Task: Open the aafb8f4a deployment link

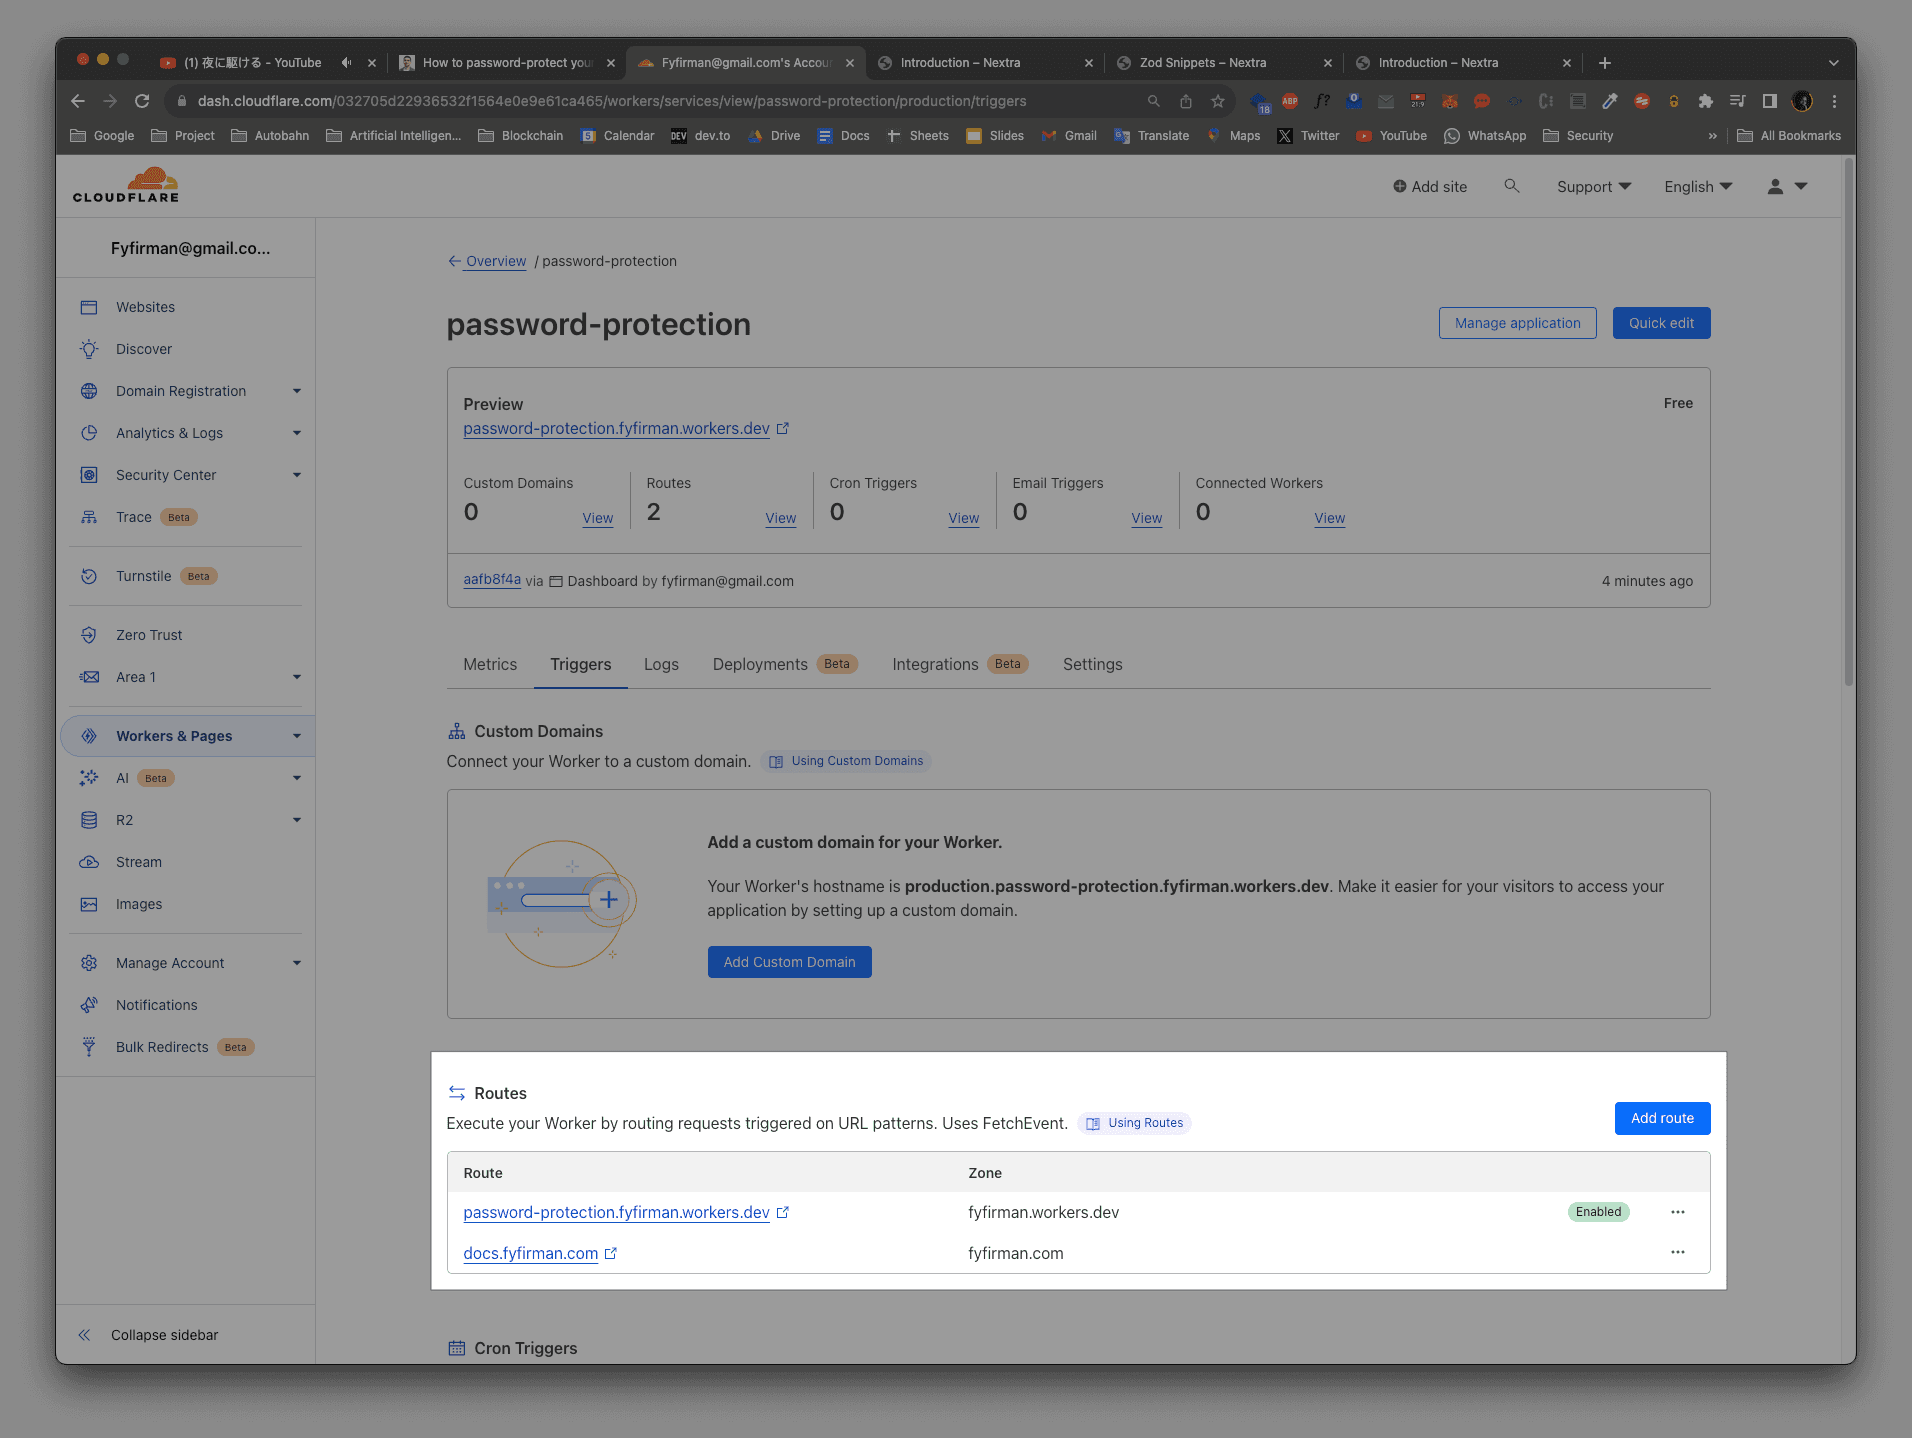Action: pyautogui.click(x=492, y=579)
